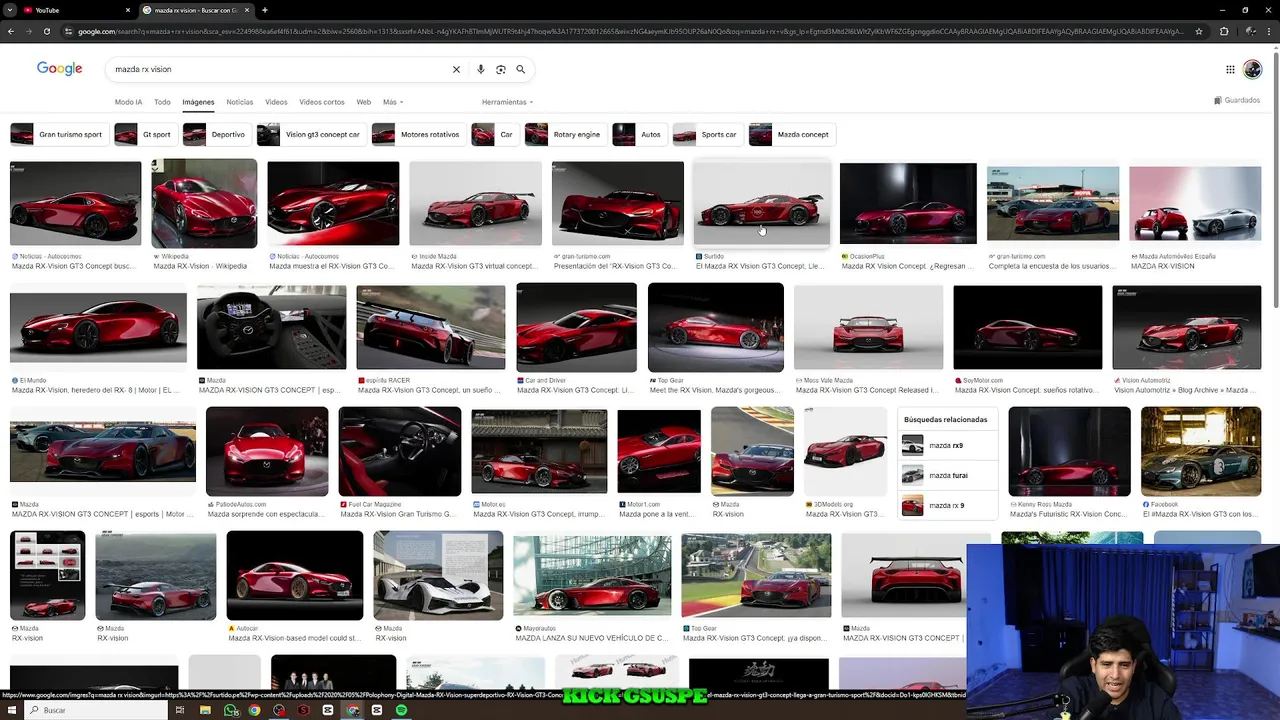The height and width of the screenshot is (720, 1280).
Task: View site information icon in the address bar
Action: coord(69,31)
